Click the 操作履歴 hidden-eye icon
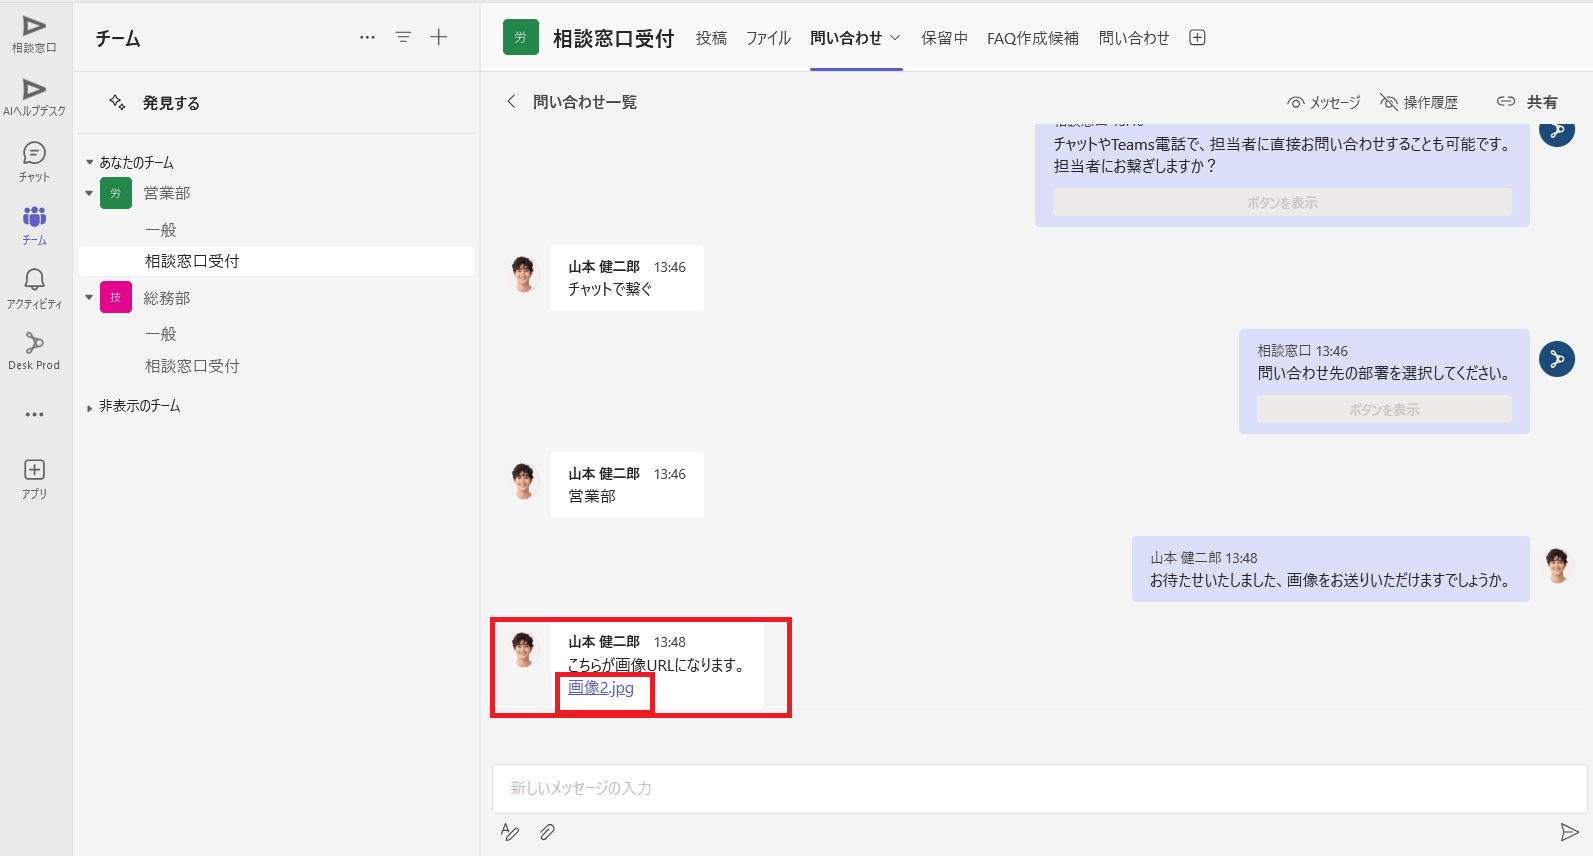The image size is (1593, 856). 1389,102
